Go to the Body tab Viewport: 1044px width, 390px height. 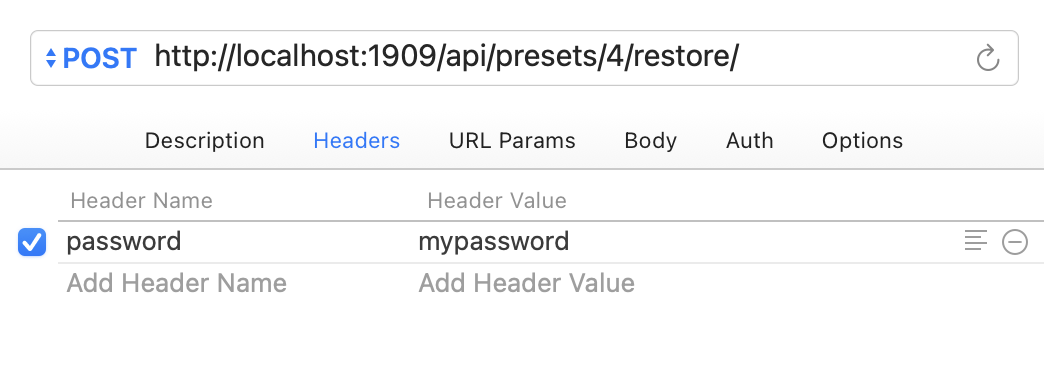point(651,140)
